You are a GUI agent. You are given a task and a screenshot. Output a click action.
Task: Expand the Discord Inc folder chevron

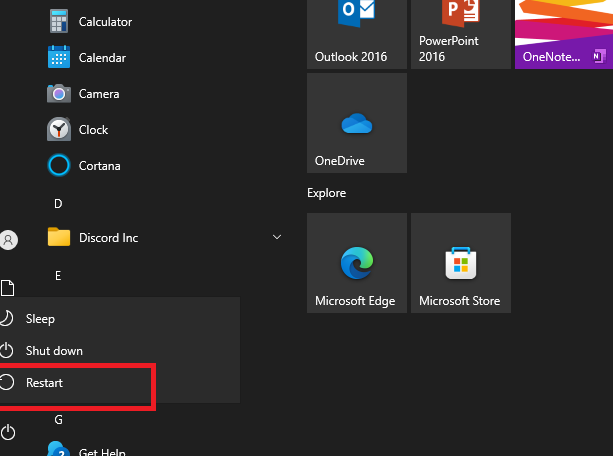277,238
